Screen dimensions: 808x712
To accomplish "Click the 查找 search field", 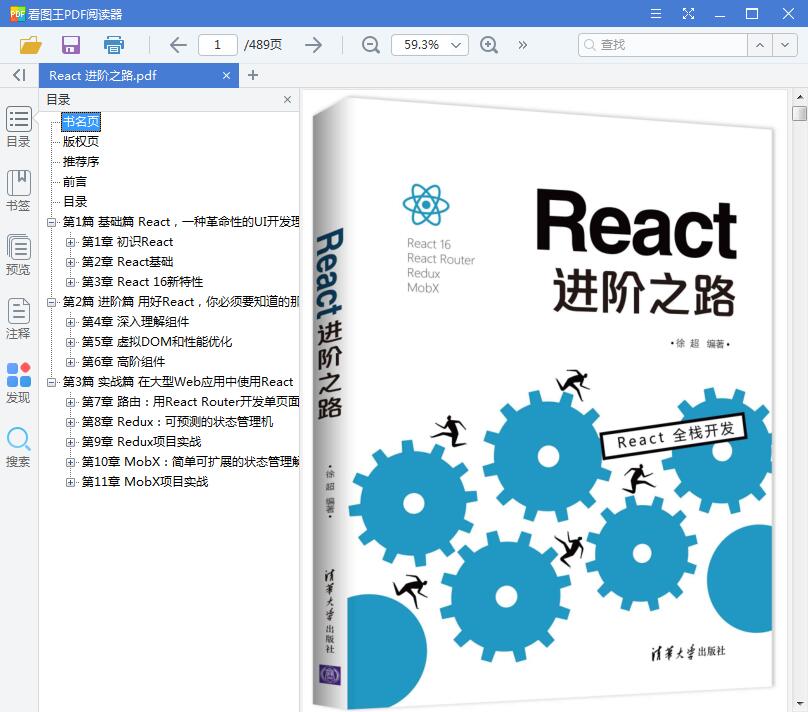I will coord(663,45).
